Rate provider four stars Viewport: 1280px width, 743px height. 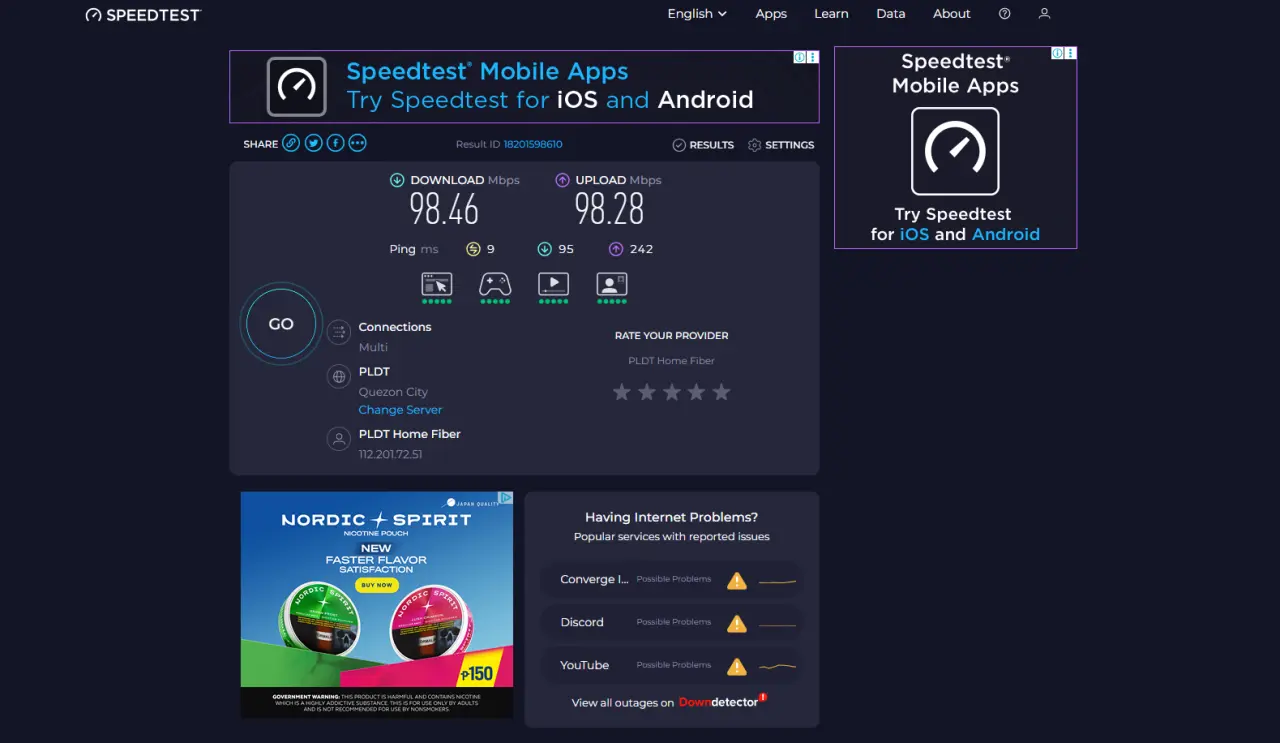point(696,392)
